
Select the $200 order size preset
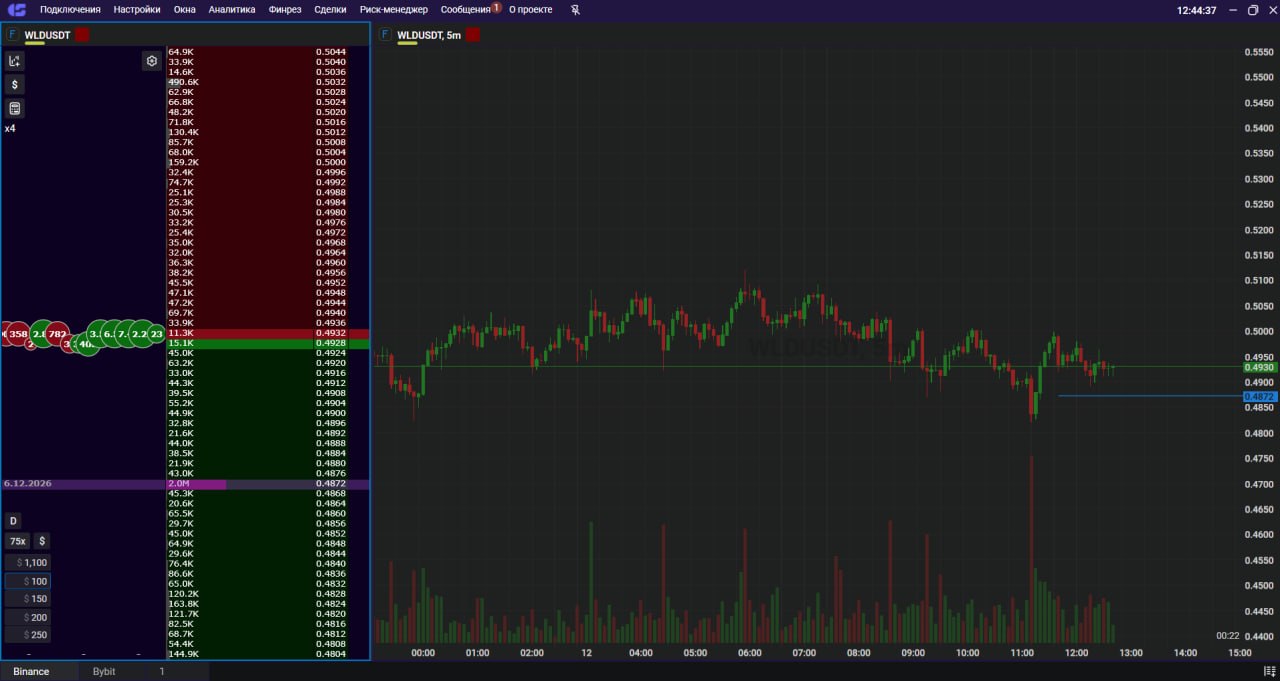tap(28, 617)
